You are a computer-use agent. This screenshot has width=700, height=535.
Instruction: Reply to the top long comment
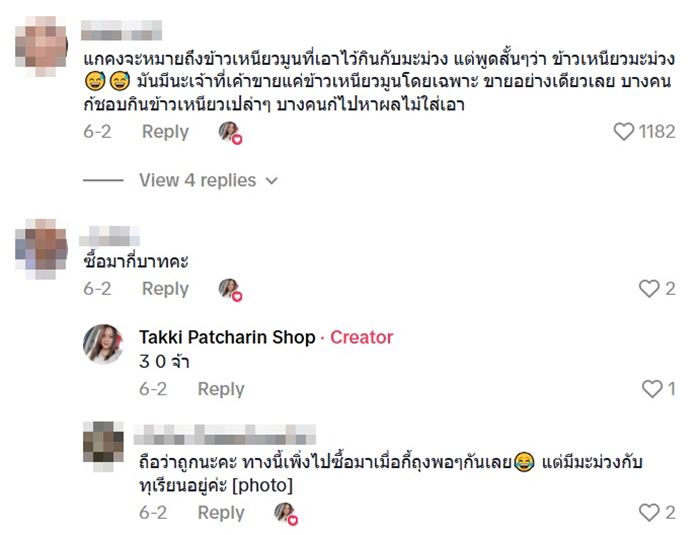[x=165, y=132]
